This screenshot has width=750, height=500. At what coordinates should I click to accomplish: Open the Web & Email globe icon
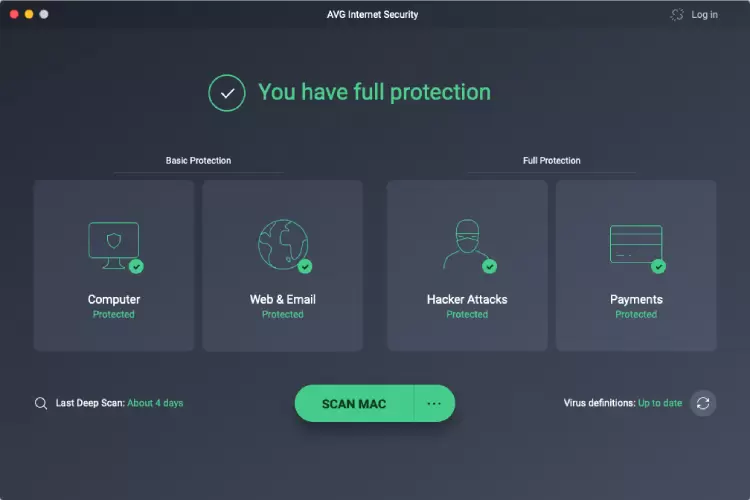coord(283,244)
